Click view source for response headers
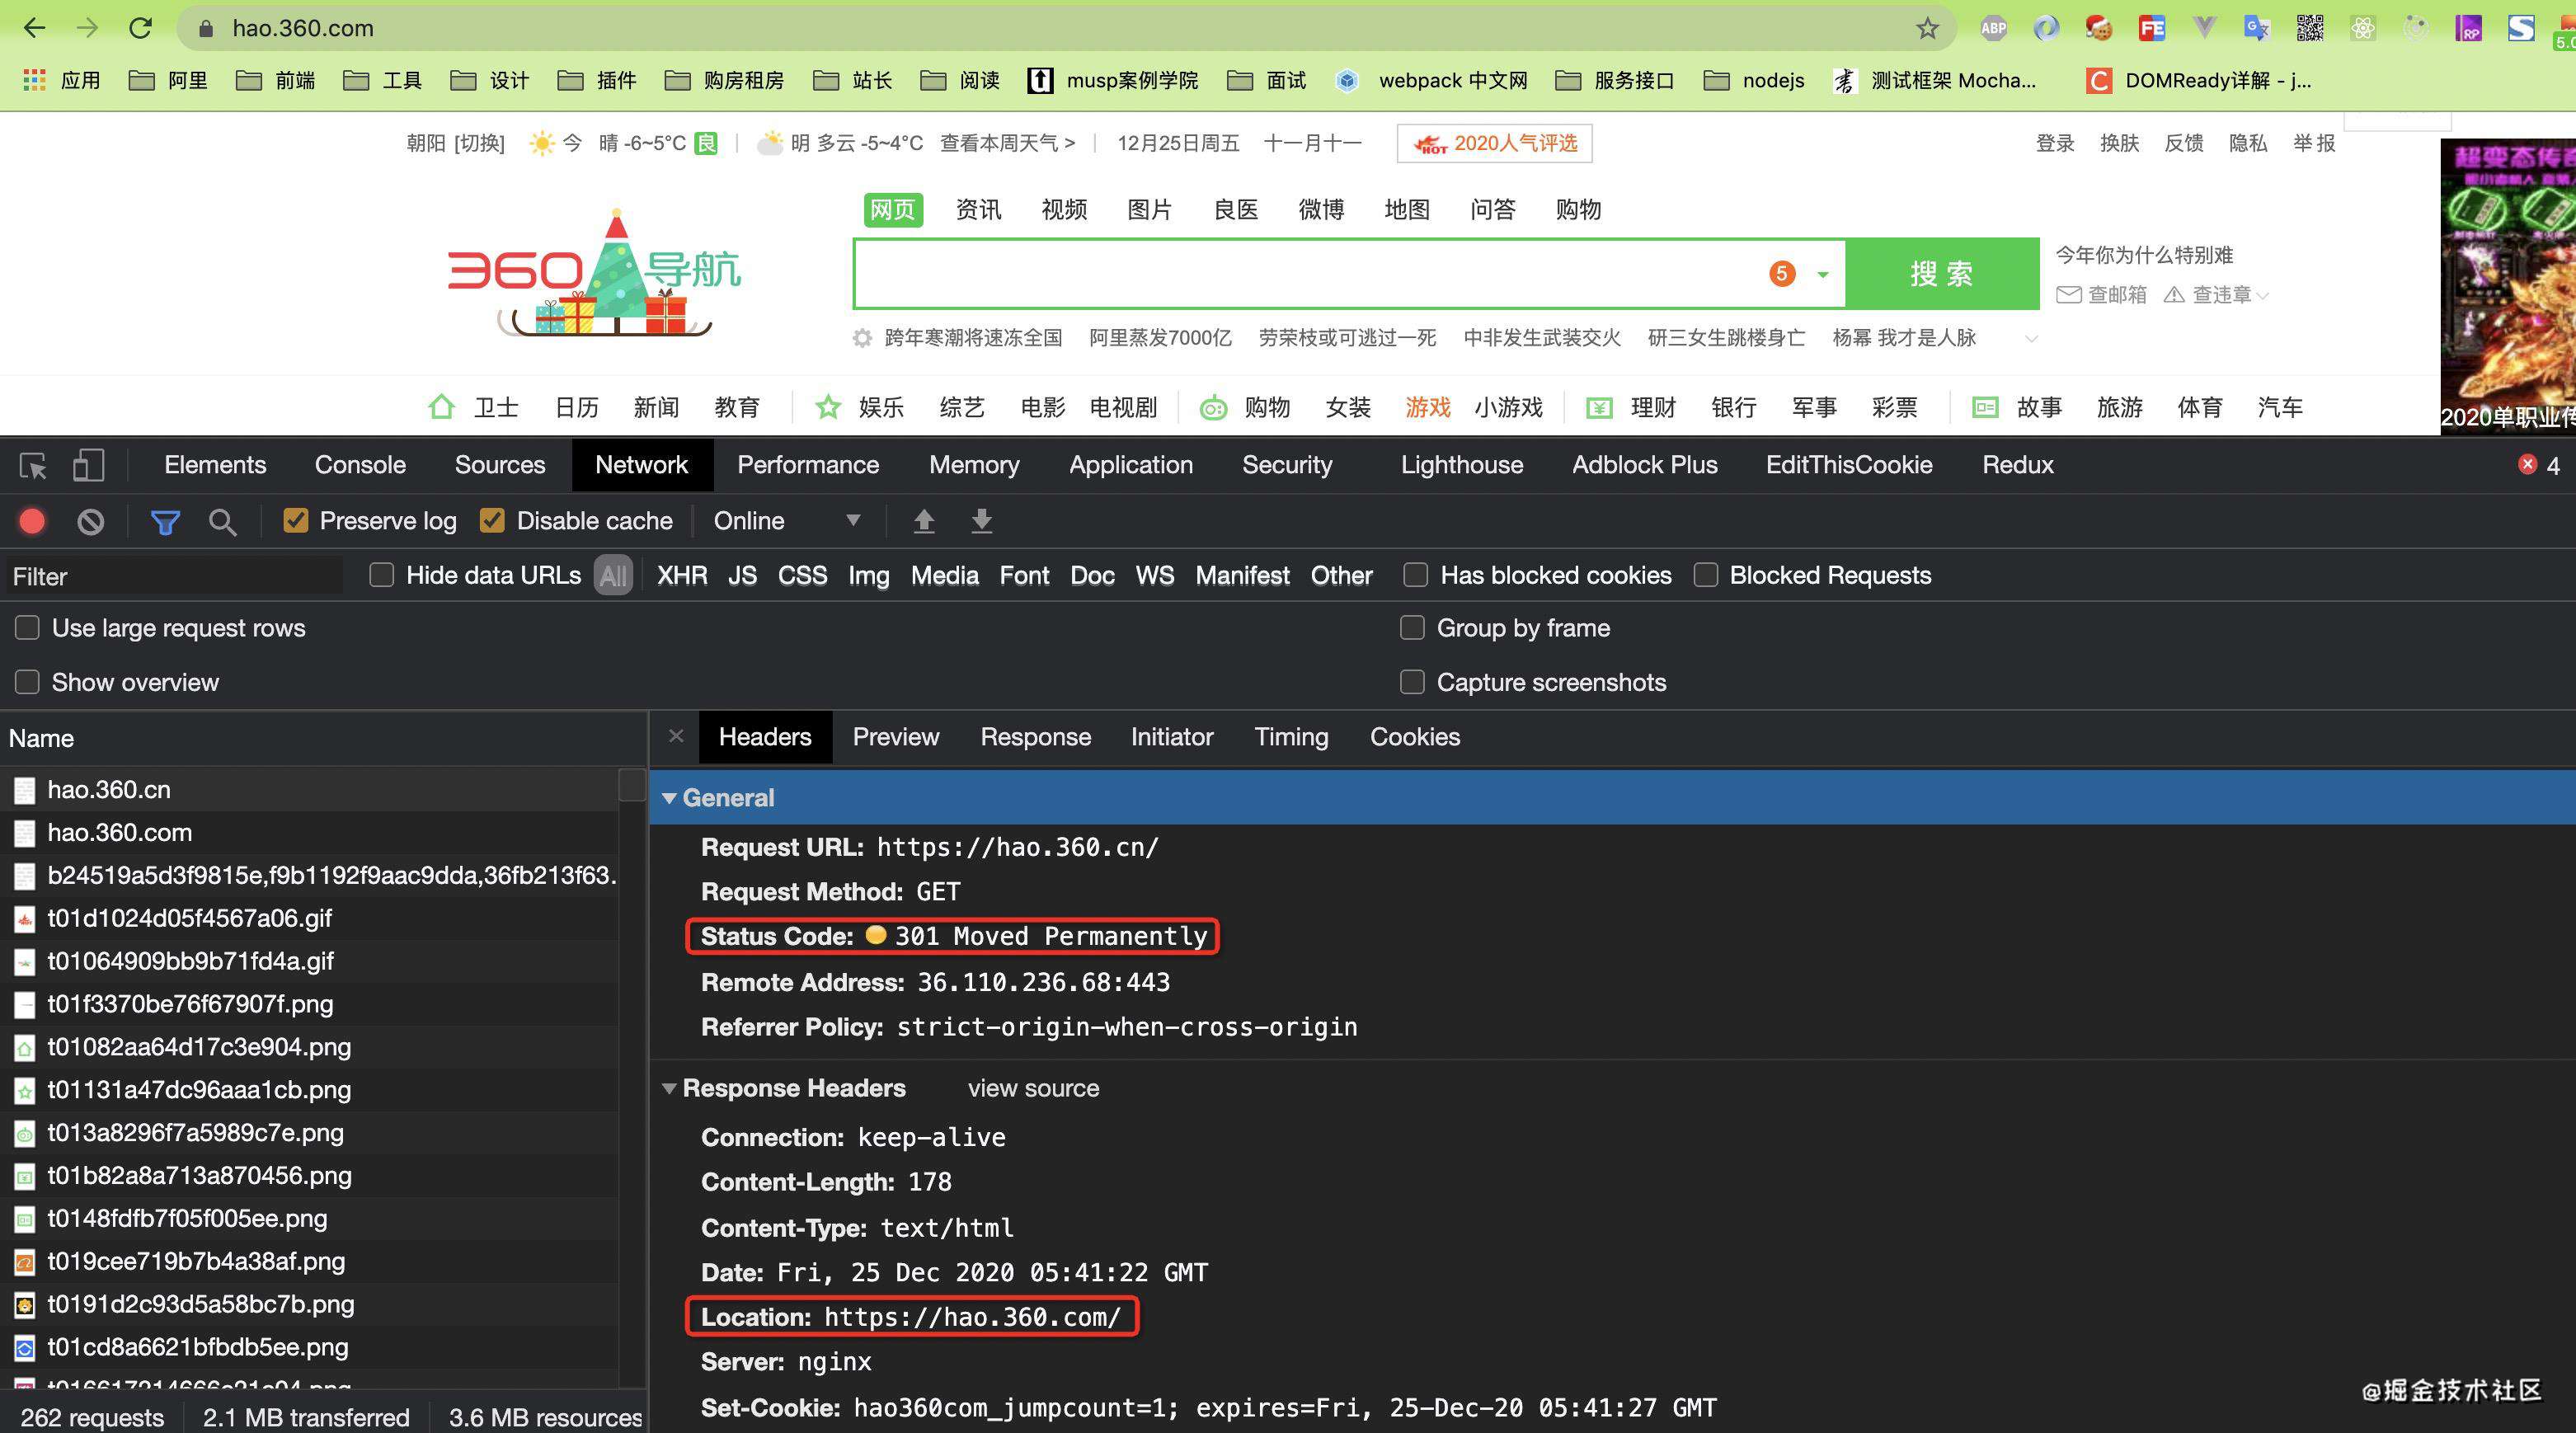The width and height of the screenshot is (2576, 1433). [x=1033, y=1088]
